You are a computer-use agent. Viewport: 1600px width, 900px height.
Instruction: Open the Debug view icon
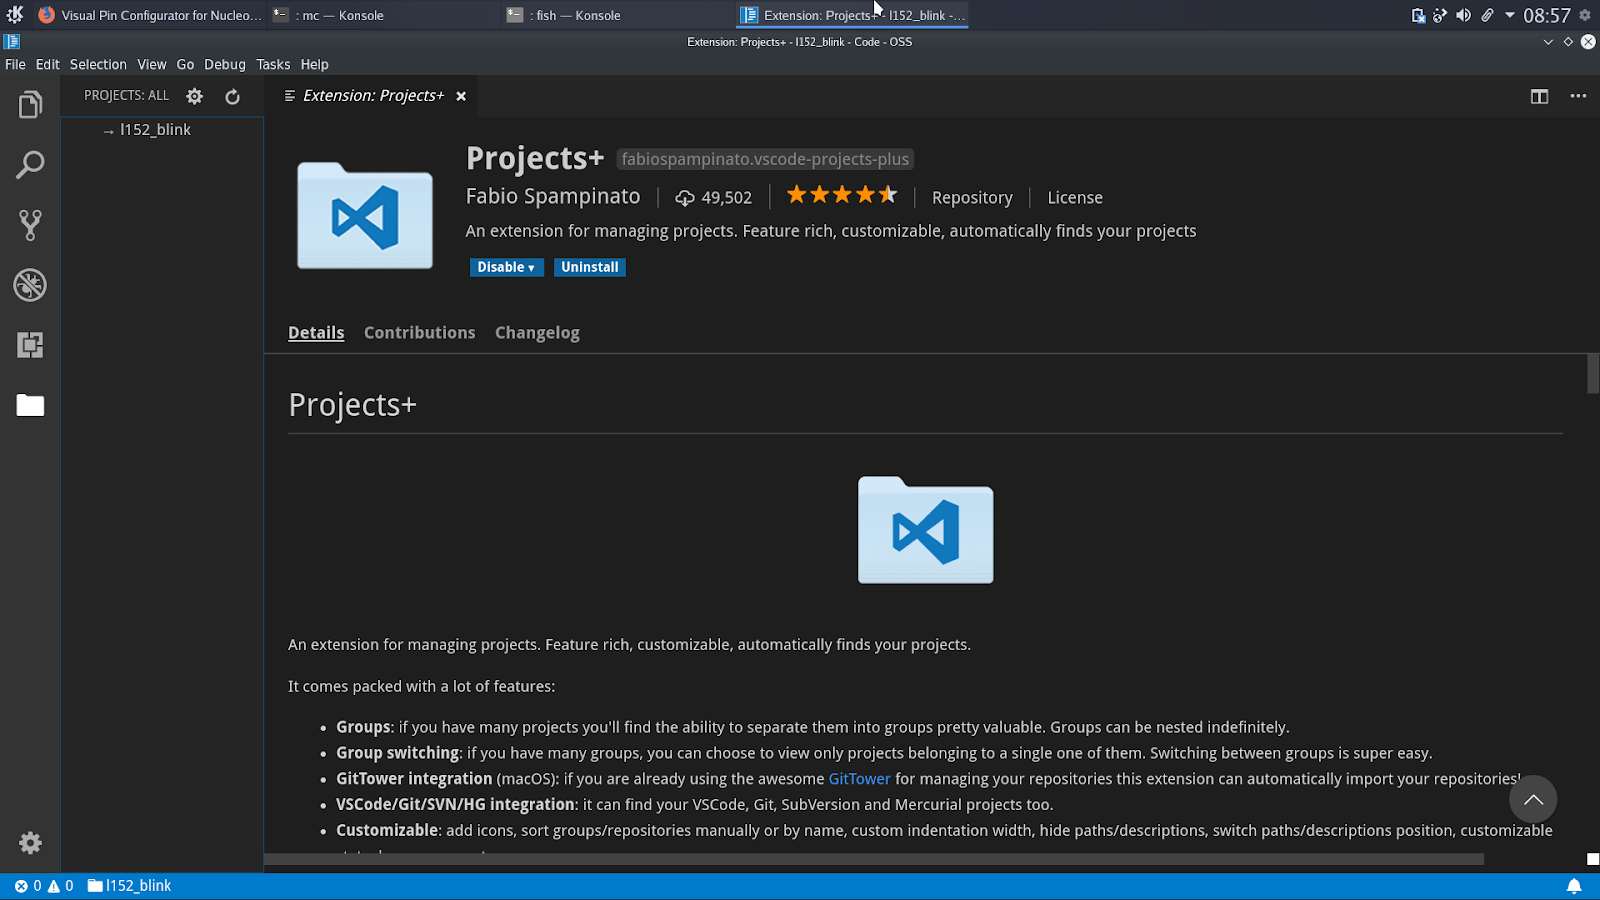30,285
